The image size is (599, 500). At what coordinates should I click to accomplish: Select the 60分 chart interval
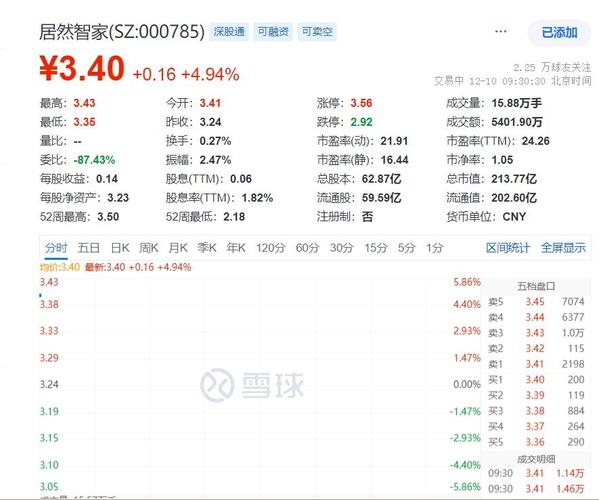[x=308, y=248]
